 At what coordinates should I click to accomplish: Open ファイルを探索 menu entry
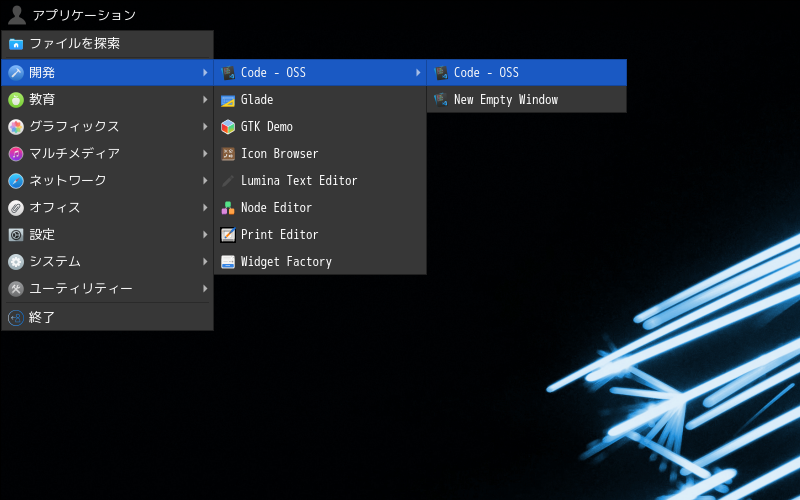pyautogui.click(x=107, y=44)
